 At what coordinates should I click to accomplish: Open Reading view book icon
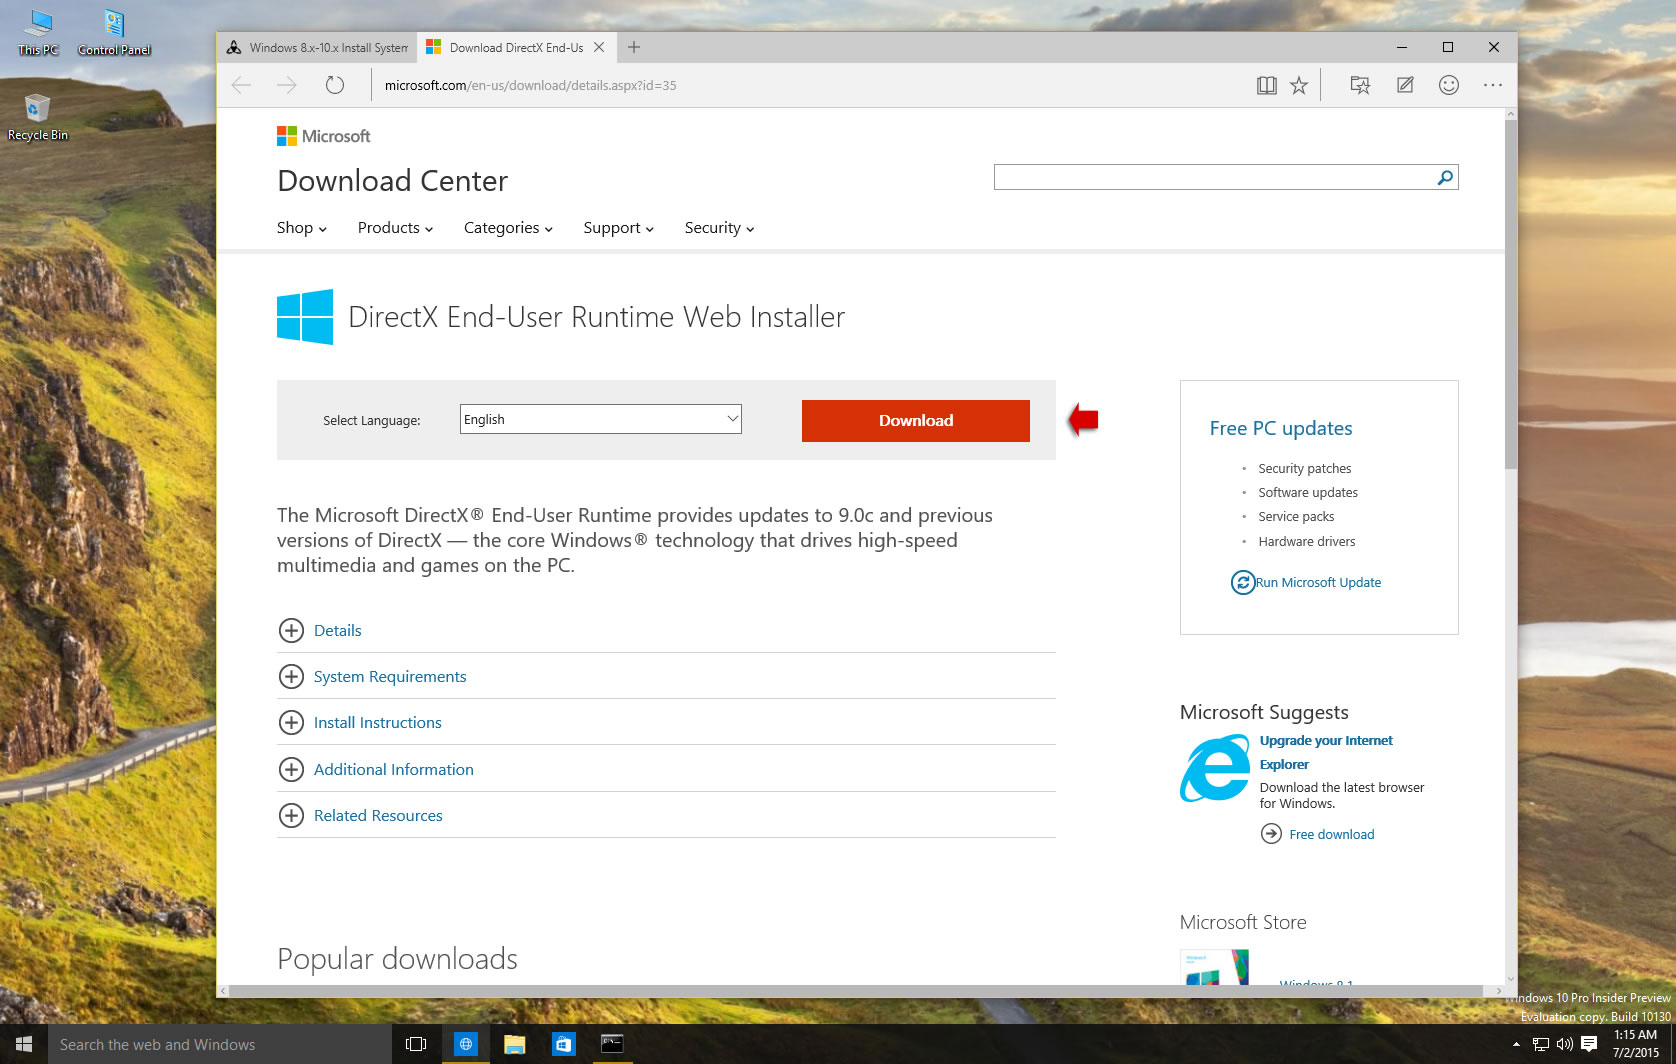click(1266, 85)
